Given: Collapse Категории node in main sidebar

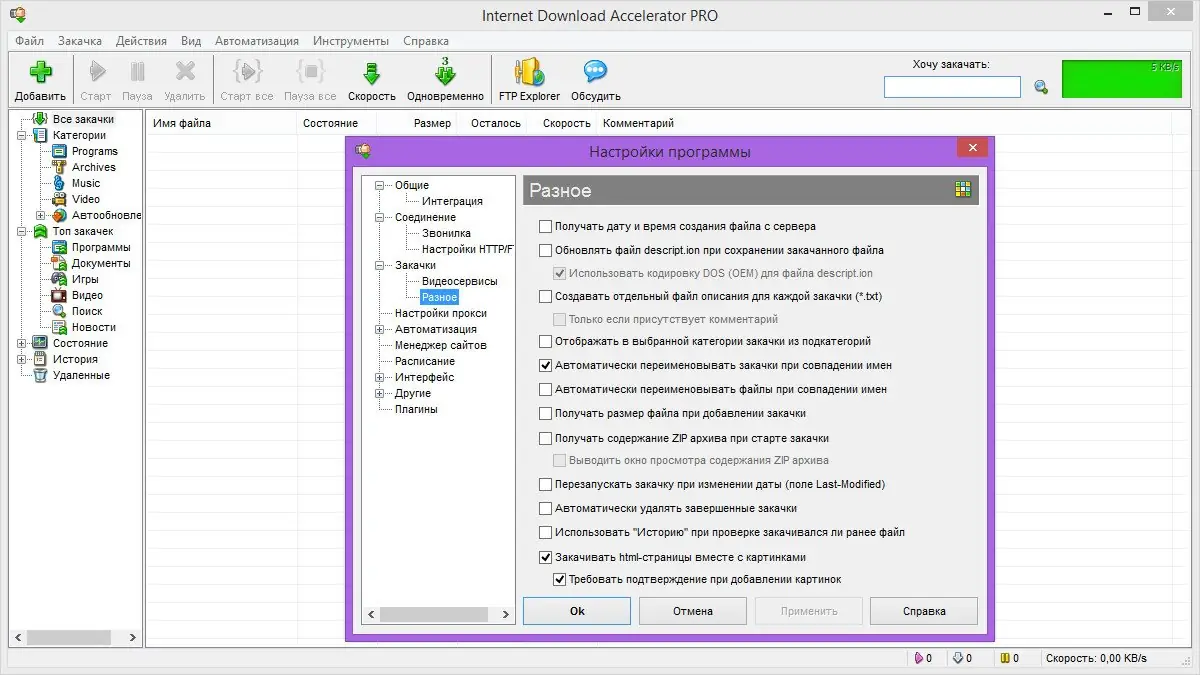Looking at the screenshot, I should click(21, 135).
